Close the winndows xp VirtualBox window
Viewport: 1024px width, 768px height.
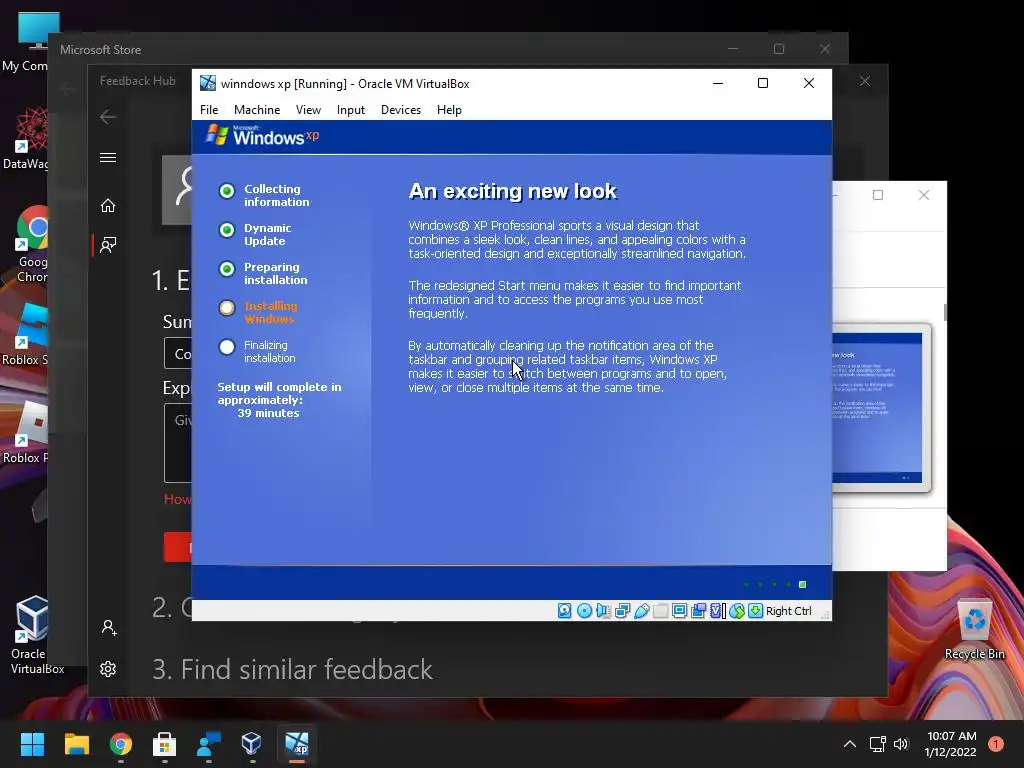[x=808, y=83]
